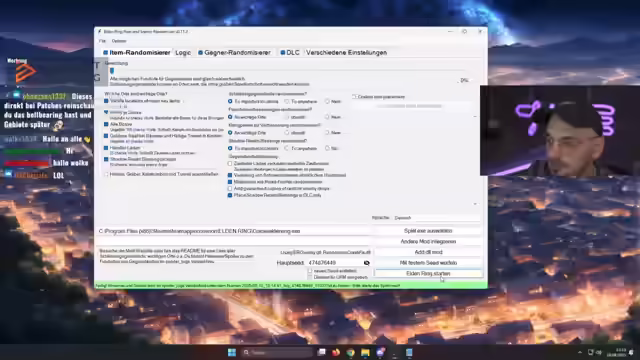Click the ELDEN RING exe path field
Screen dimensions: 640x360
pos(233,231)
